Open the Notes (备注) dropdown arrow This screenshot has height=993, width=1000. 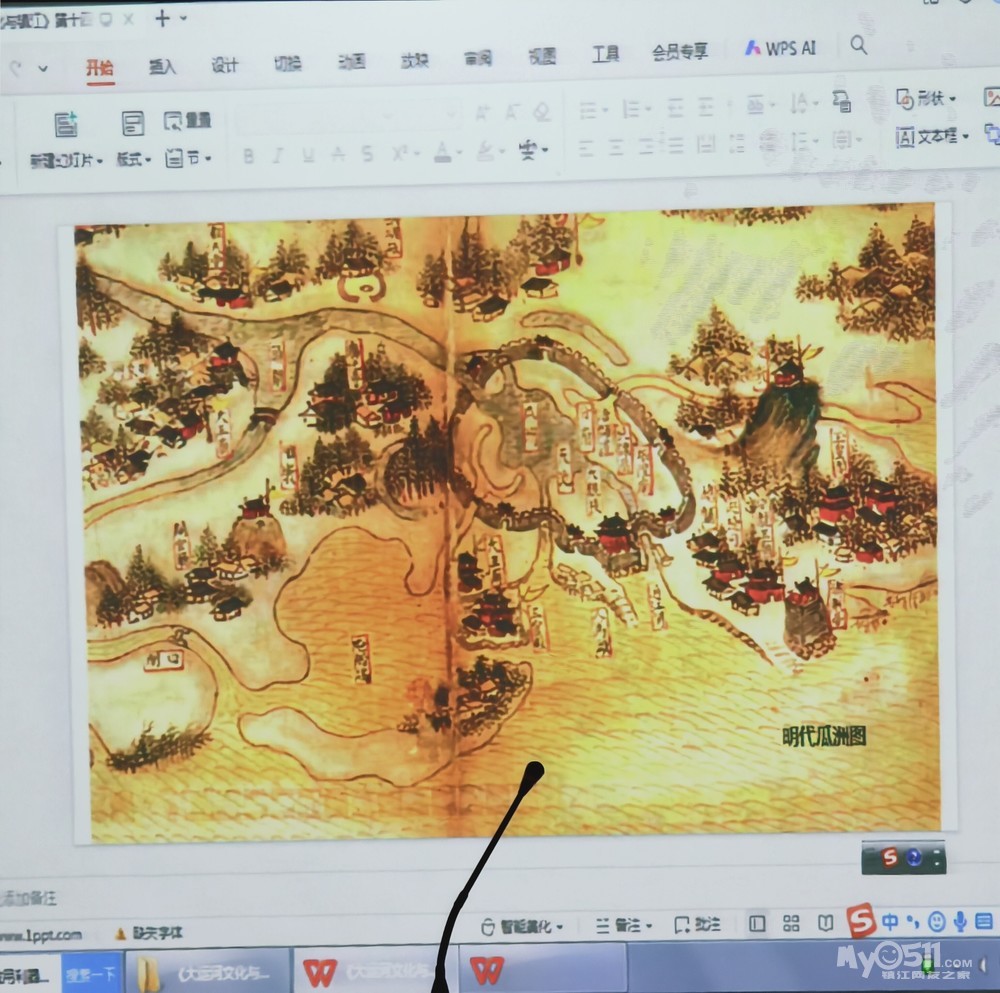point(650,926)
